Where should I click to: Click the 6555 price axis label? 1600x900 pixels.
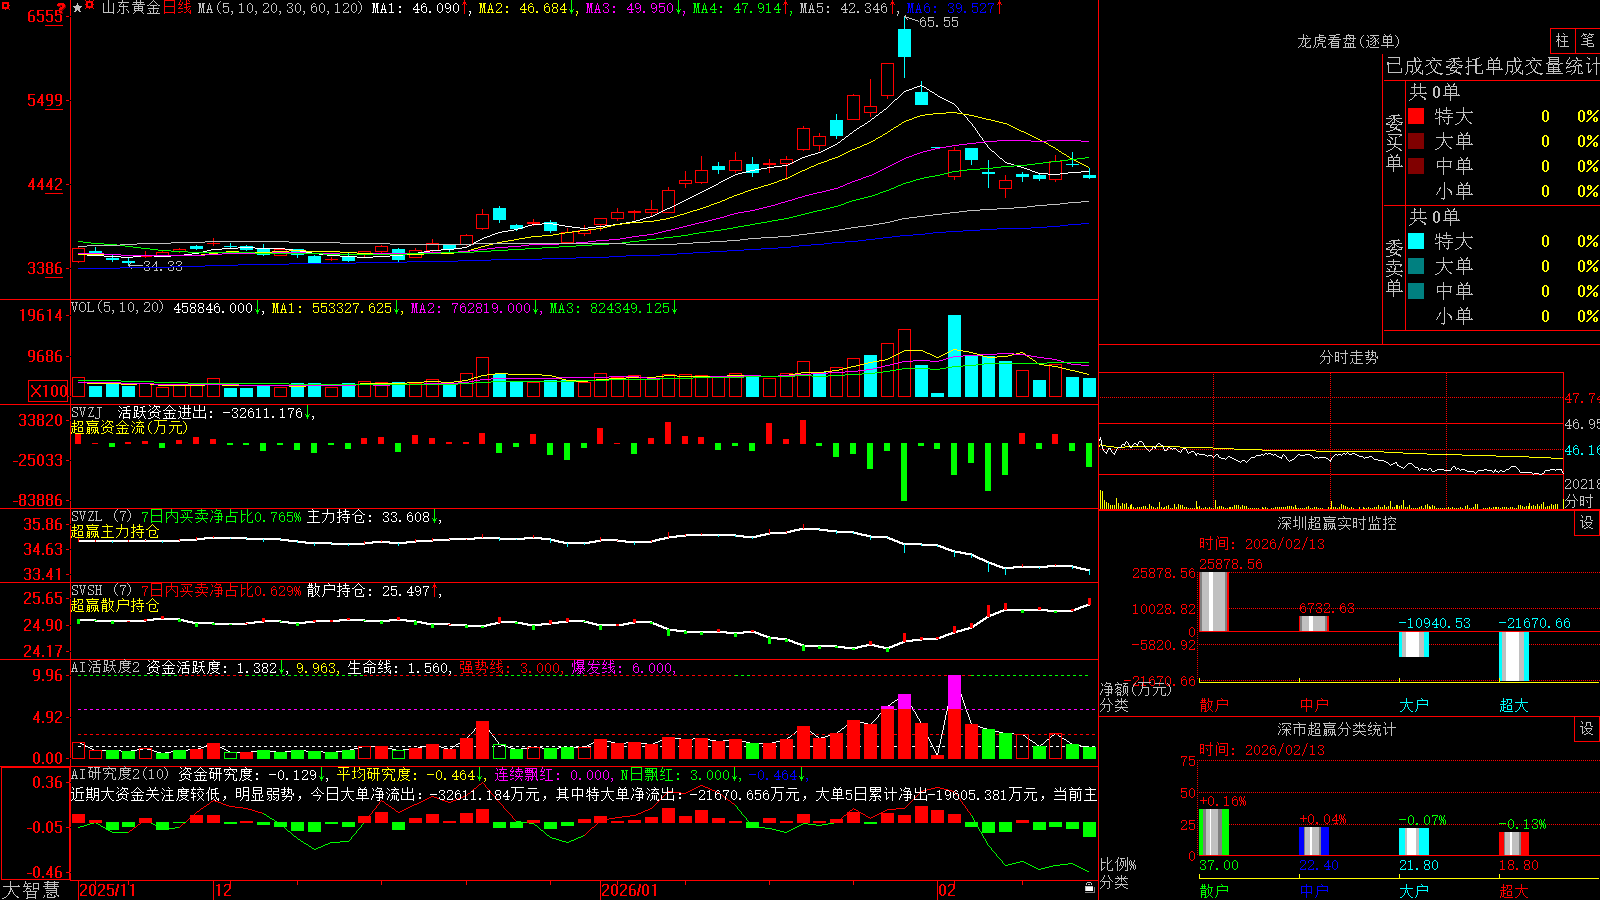[x=45, y=16]
